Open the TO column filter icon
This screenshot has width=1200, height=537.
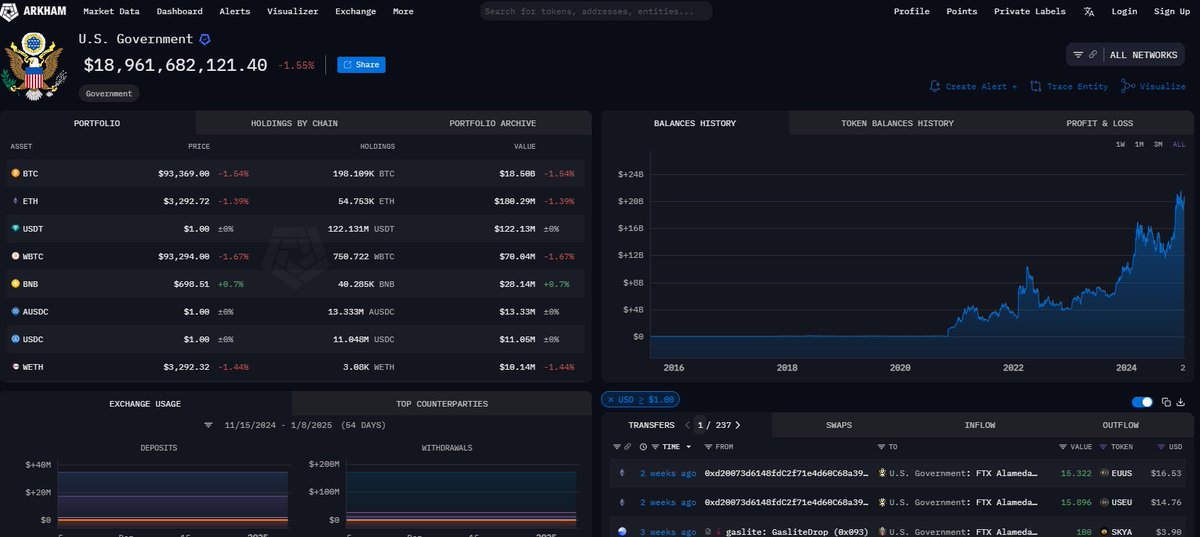pos(881,447)
